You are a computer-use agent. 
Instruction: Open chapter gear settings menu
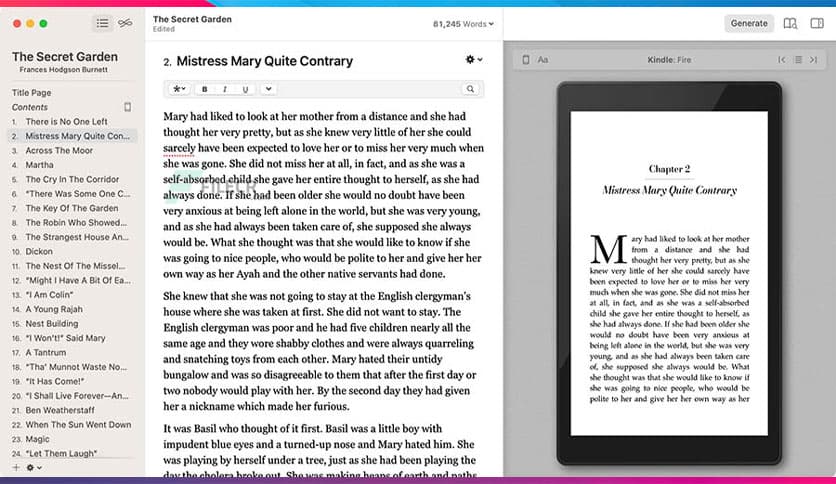[x=474, y=60]
